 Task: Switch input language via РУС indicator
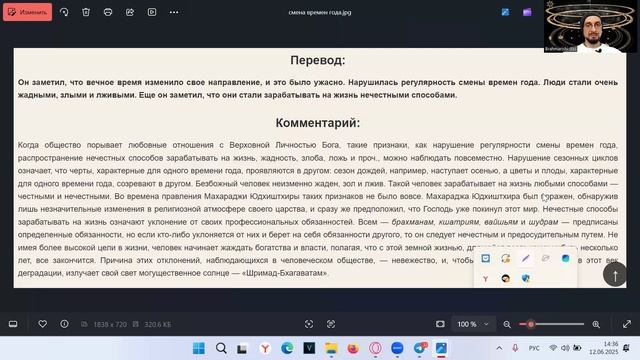tap(533, 348)
